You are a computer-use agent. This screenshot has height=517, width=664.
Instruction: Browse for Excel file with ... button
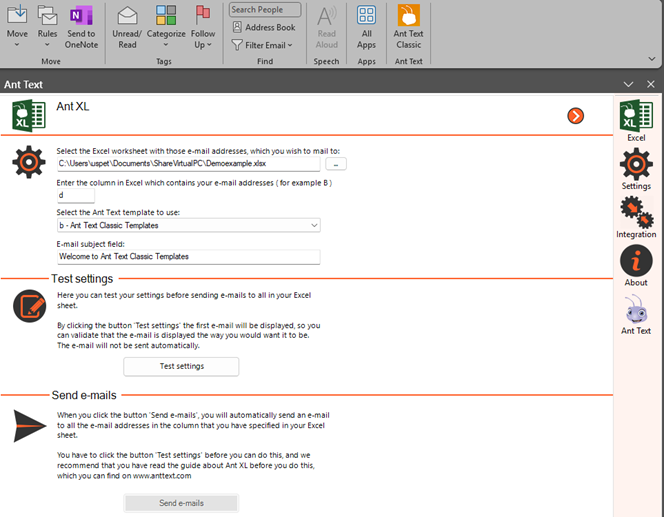coord(337,164)
